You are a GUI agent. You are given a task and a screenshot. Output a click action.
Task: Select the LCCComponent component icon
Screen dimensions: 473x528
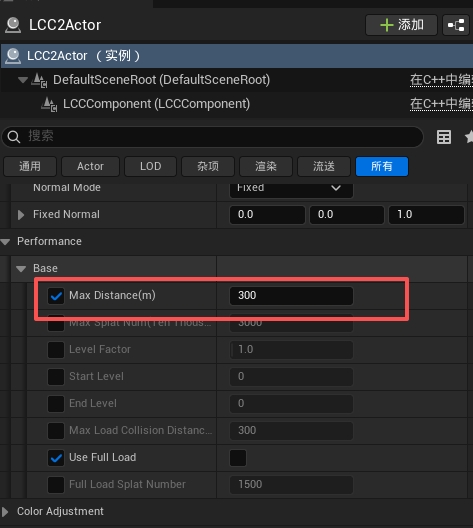pos(49,104)
